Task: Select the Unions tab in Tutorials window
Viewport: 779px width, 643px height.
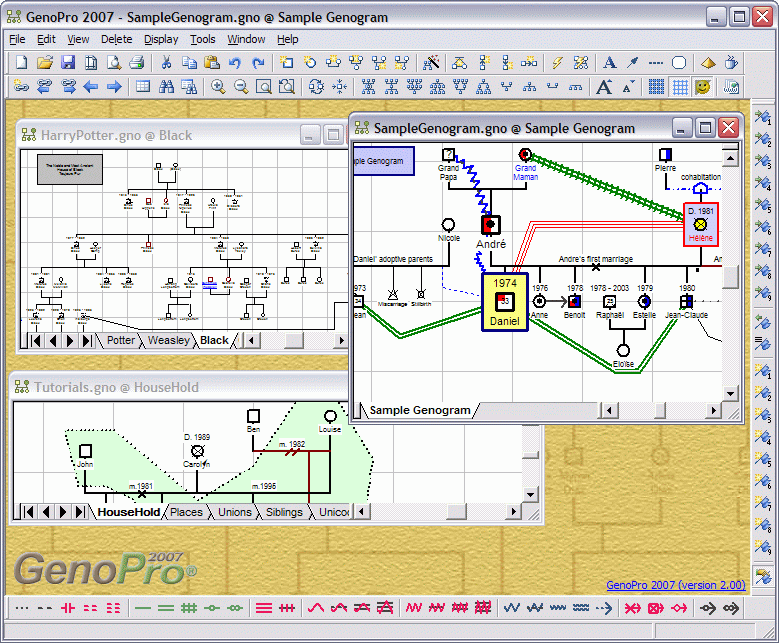Action: 235,512
